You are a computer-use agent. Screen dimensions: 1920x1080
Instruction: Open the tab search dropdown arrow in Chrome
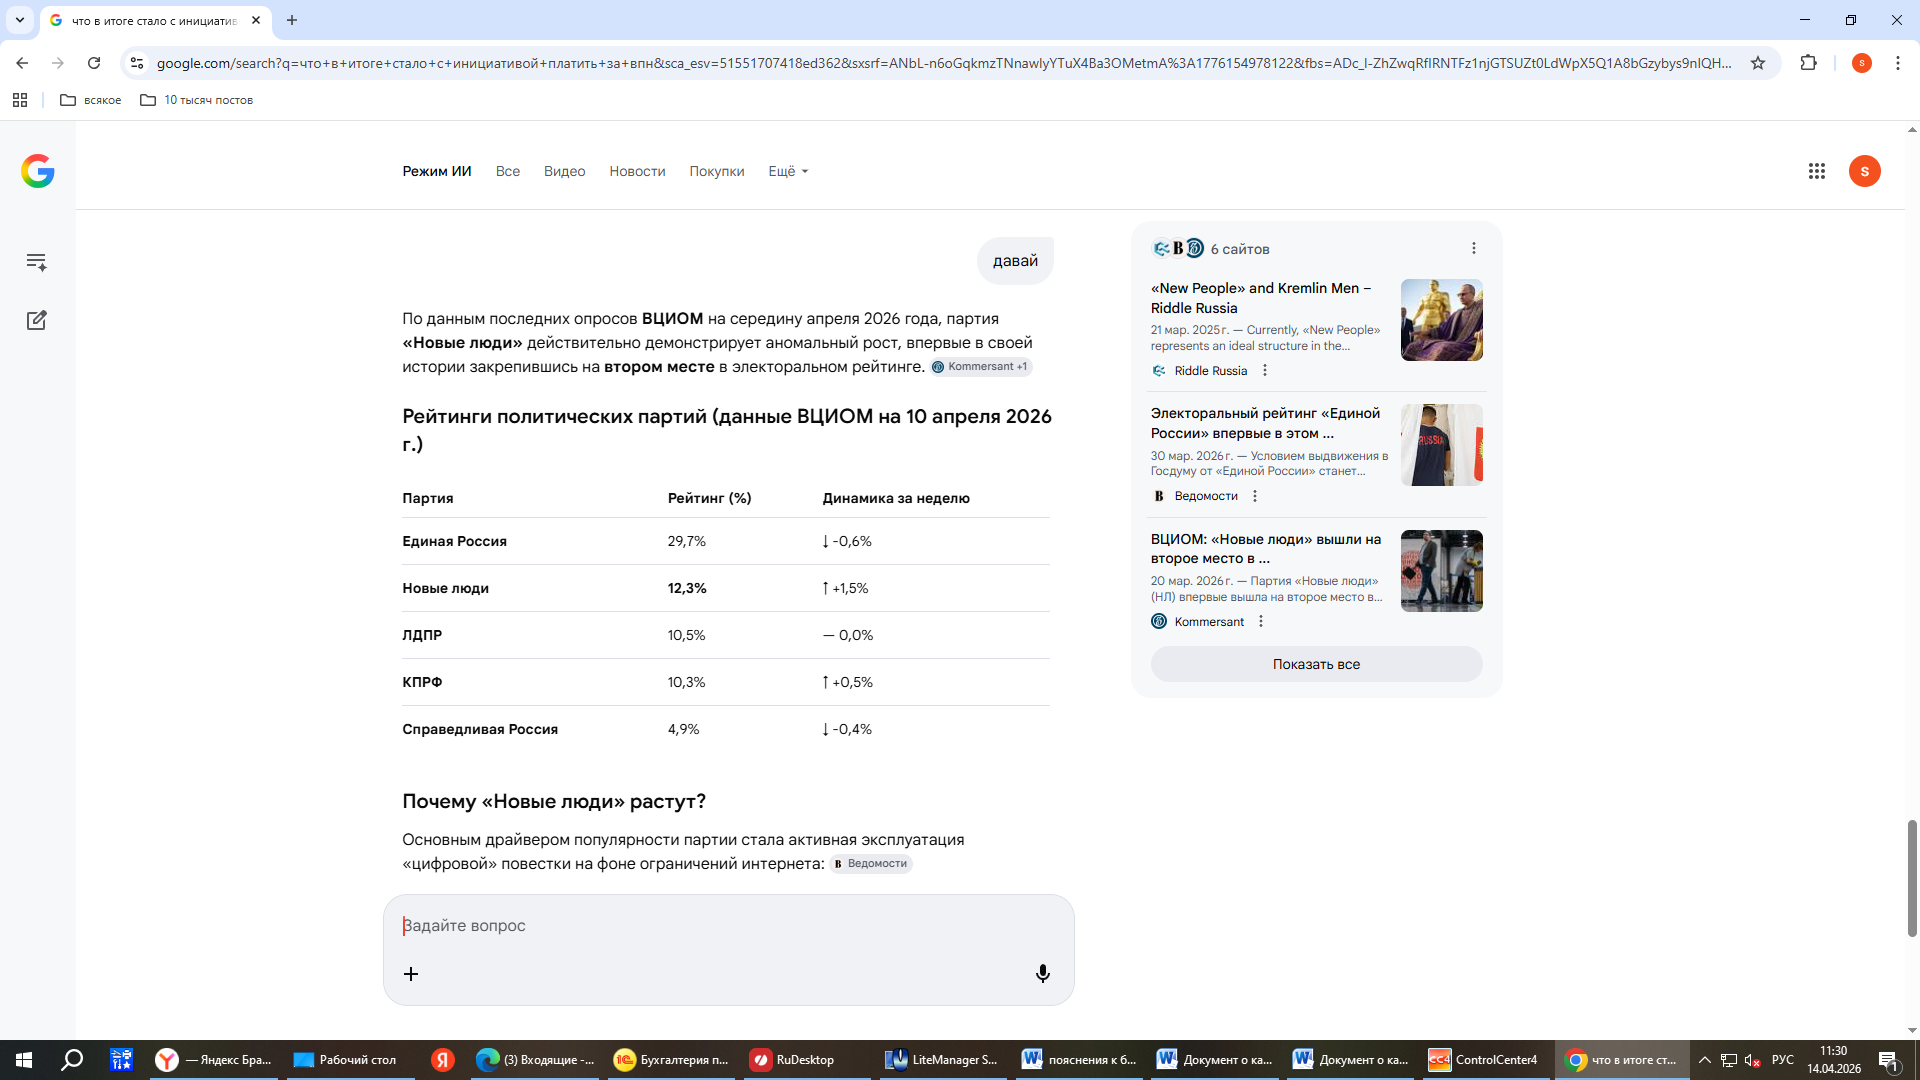coord(20,20)
